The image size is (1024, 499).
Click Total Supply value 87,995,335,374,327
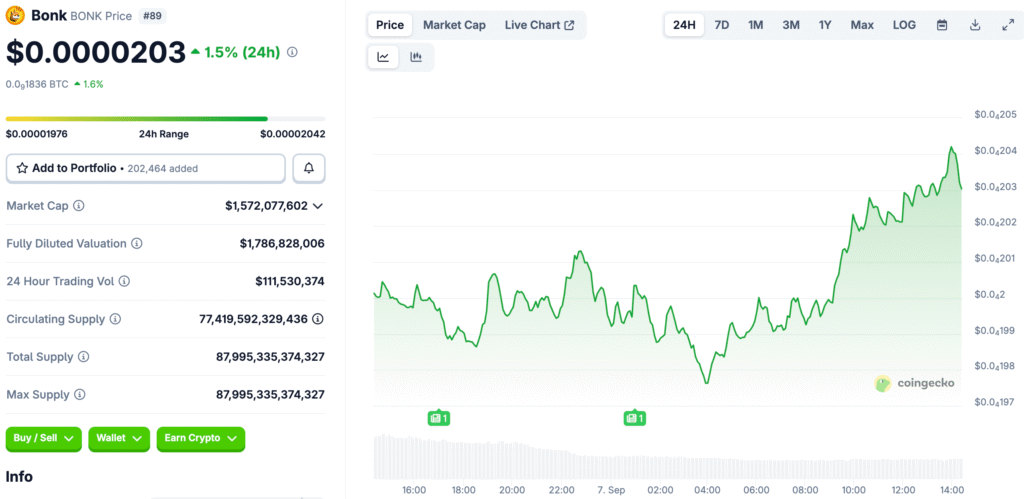270,357
